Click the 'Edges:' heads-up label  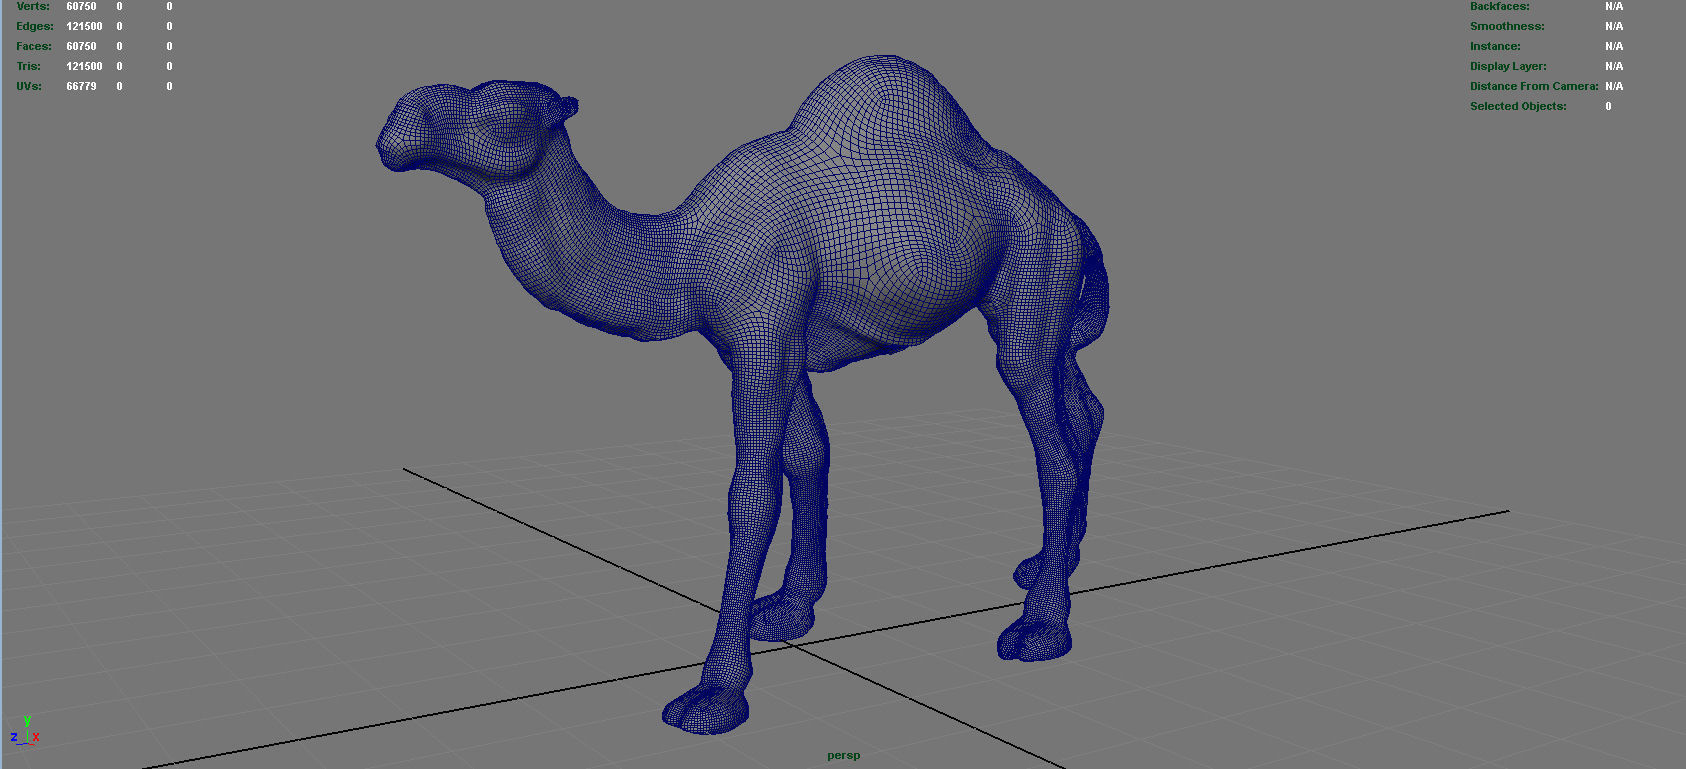coord(35,26)
